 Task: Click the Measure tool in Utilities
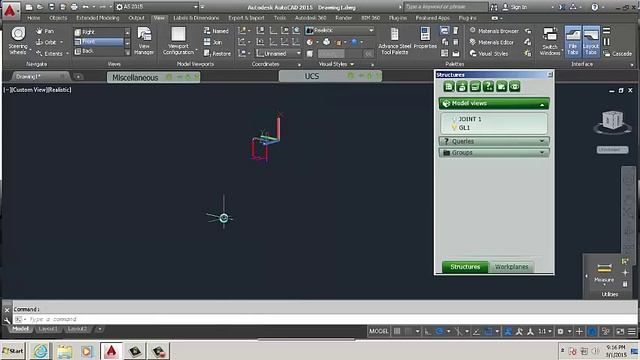point(604,273)
